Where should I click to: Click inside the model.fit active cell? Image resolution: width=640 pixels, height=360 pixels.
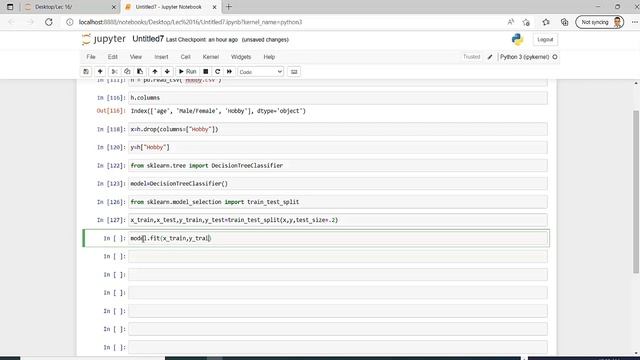click(x=338, y=238)
